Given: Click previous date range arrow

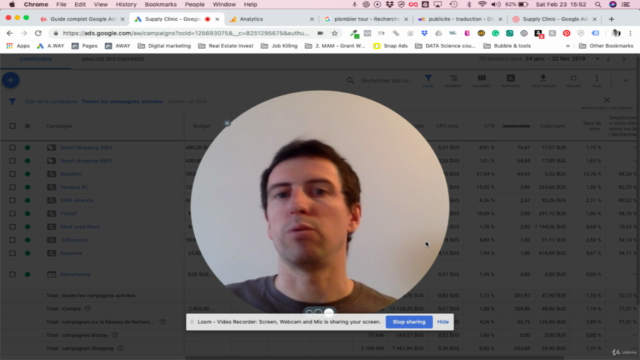Looking at the screenshot, I should point(609,59).
